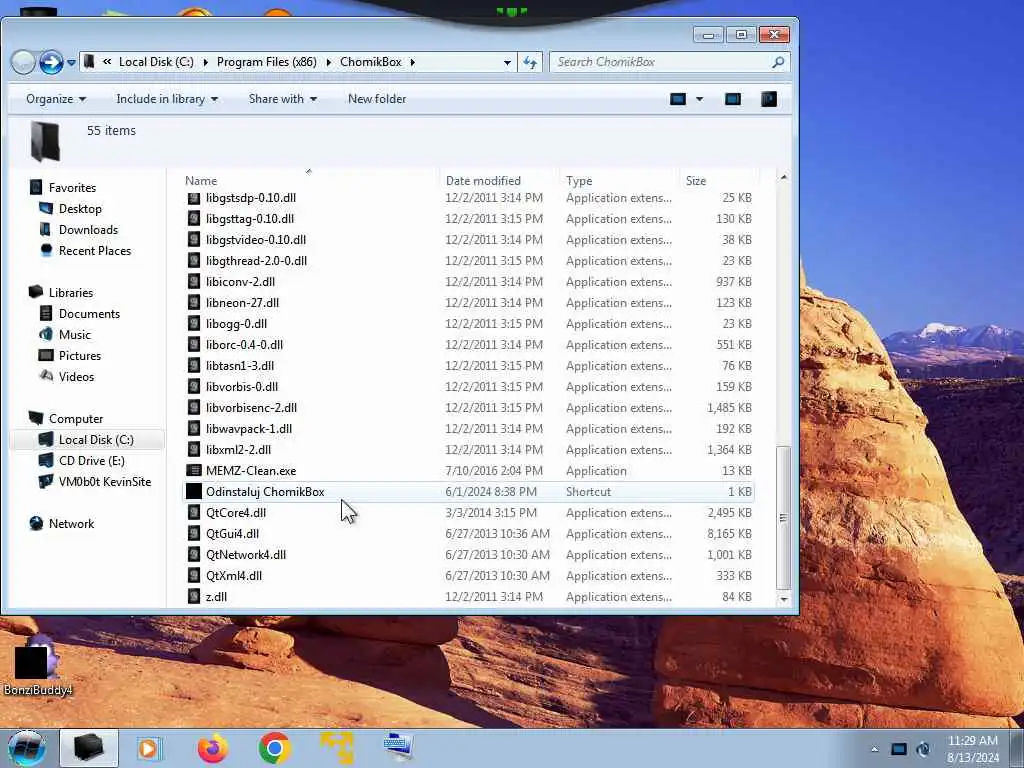Select the QtXml4.dll file icon

coord(193,575)
